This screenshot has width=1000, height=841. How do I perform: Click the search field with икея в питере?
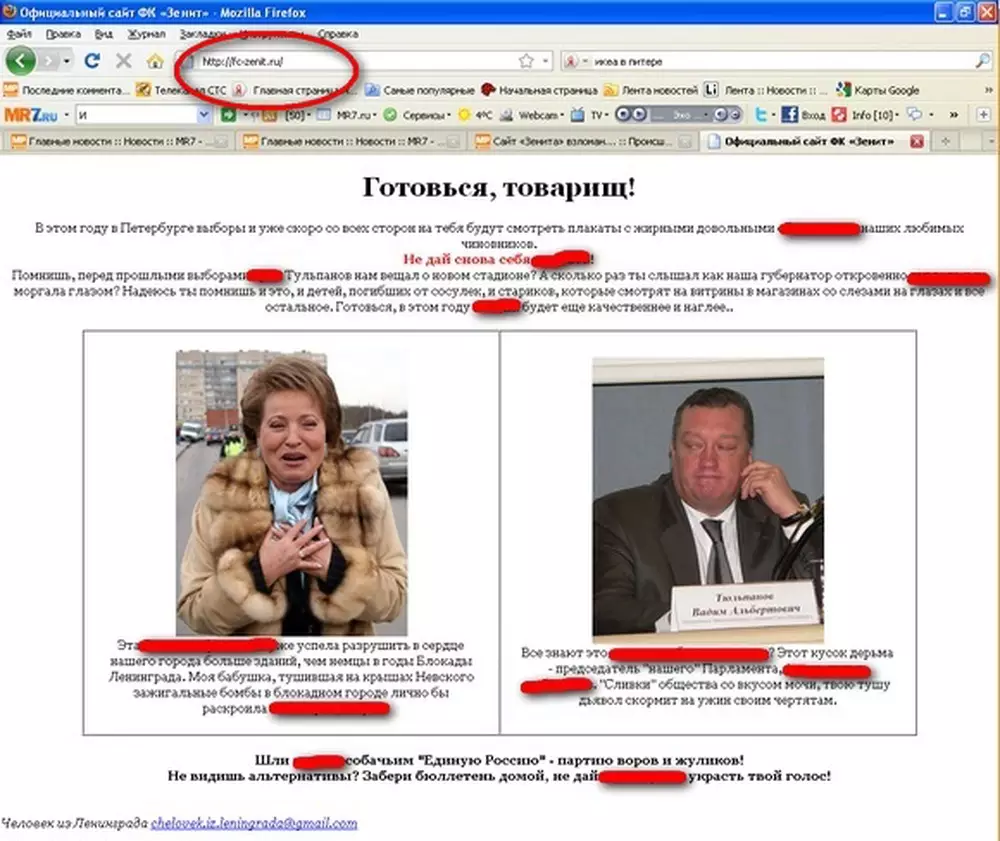[x=770, y=61]
